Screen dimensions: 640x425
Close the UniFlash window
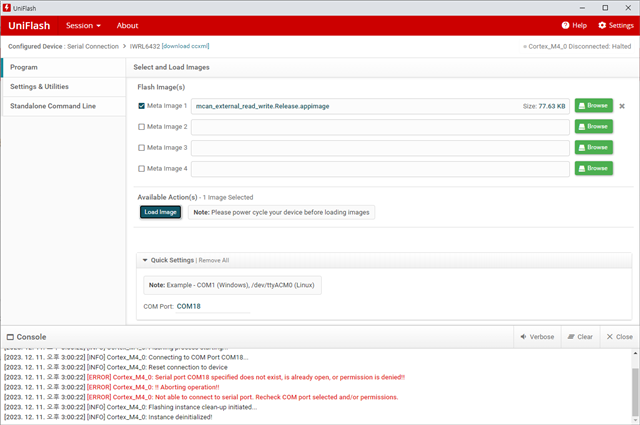click(x=628, y=8)
